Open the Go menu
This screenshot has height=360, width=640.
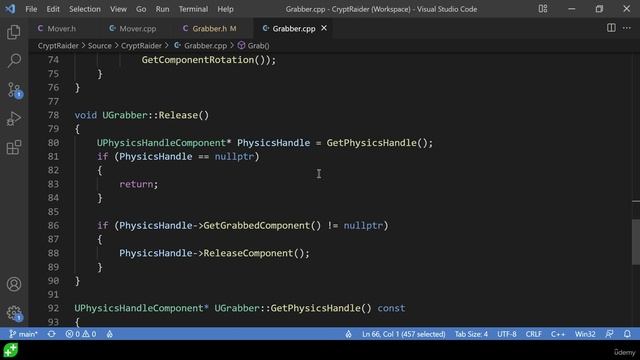(141, 9)
